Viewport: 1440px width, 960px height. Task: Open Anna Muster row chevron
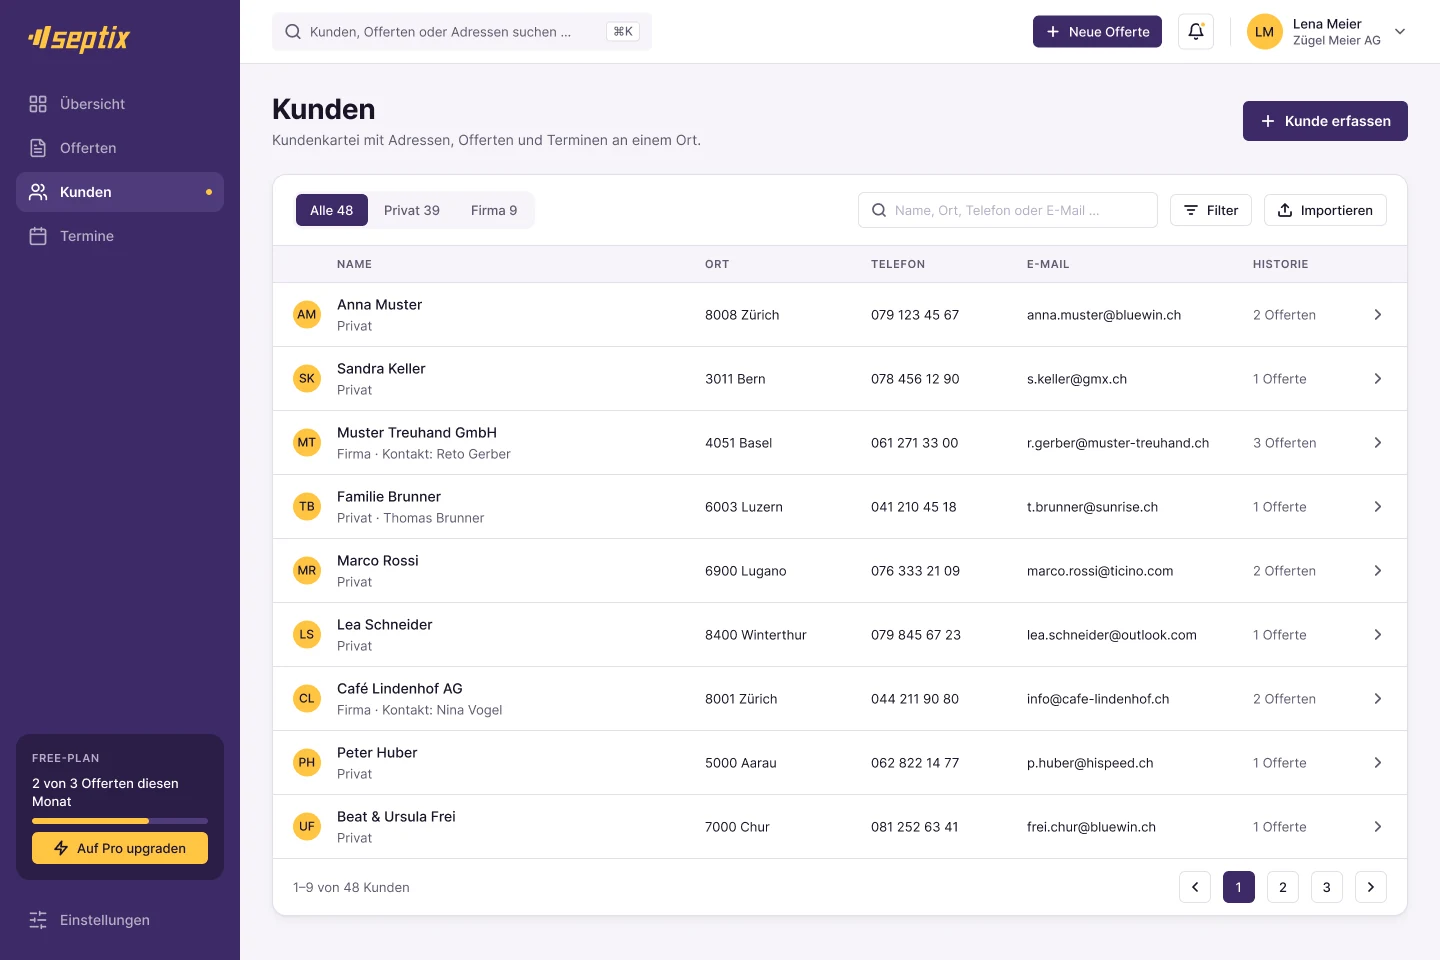(1378, 314)
